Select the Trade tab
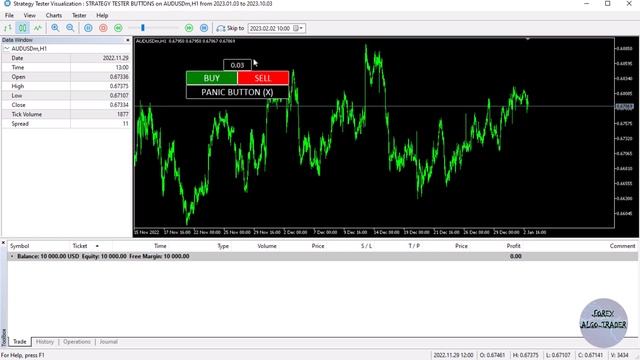Image resolution: width=640 pixels, height=360 pixels. click(20, 342)
